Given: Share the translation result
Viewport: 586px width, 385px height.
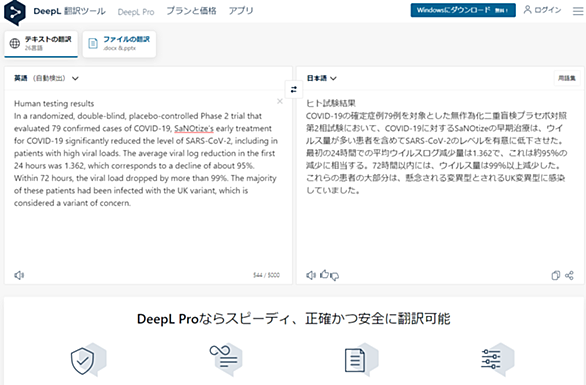Looking at the screenshot, I should pos(569,275).
